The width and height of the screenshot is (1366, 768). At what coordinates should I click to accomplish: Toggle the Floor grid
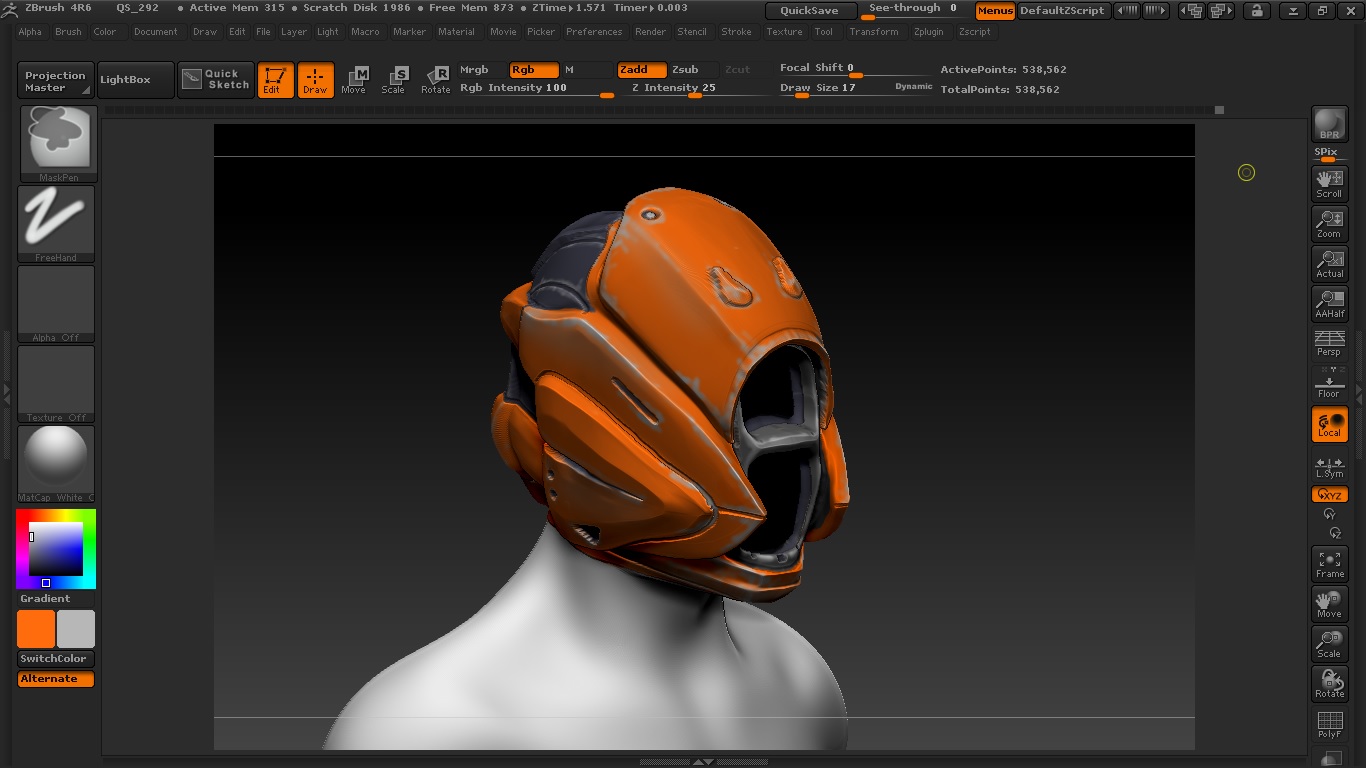1329,383
